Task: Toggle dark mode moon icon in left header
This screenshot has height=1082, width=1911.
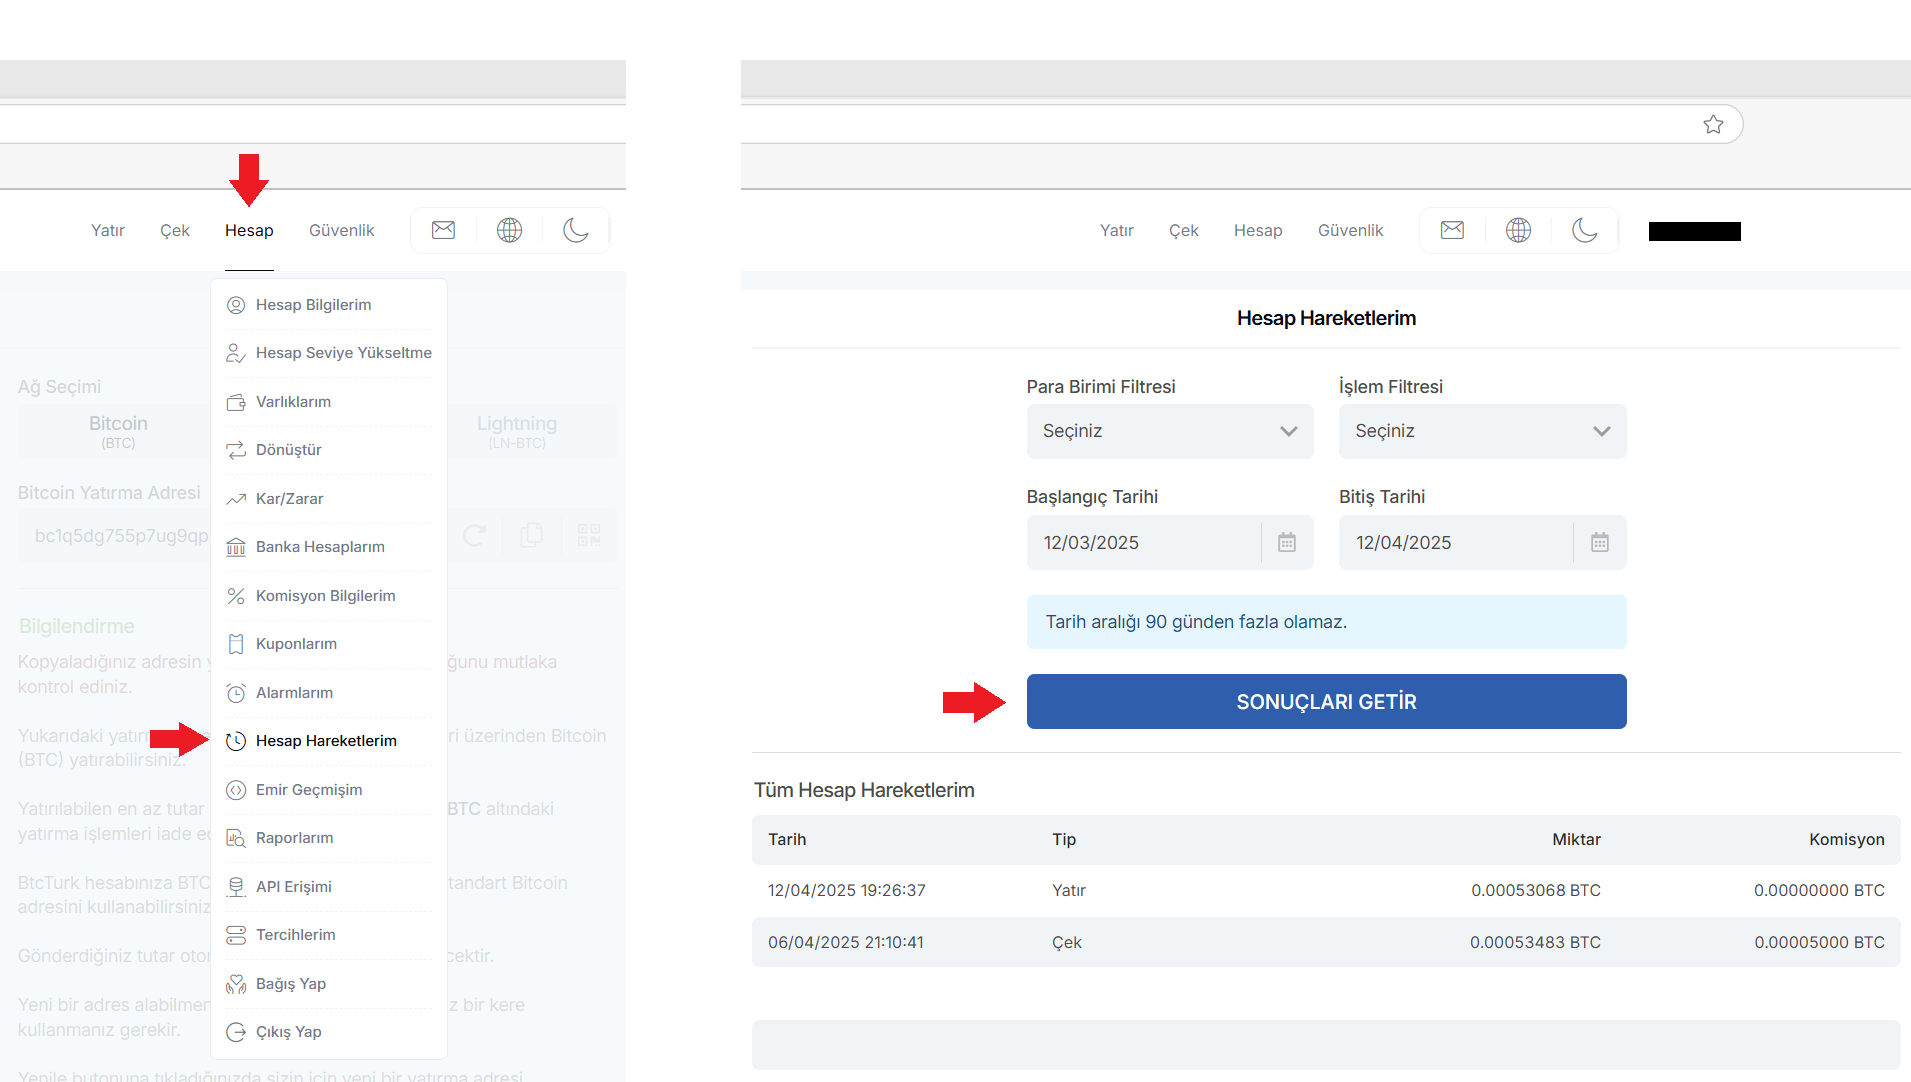Action: (575, 230)
